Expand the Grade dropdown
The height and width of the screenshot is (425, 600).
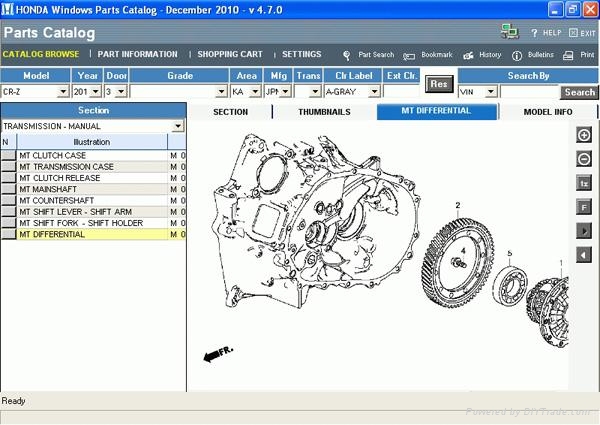221,92
